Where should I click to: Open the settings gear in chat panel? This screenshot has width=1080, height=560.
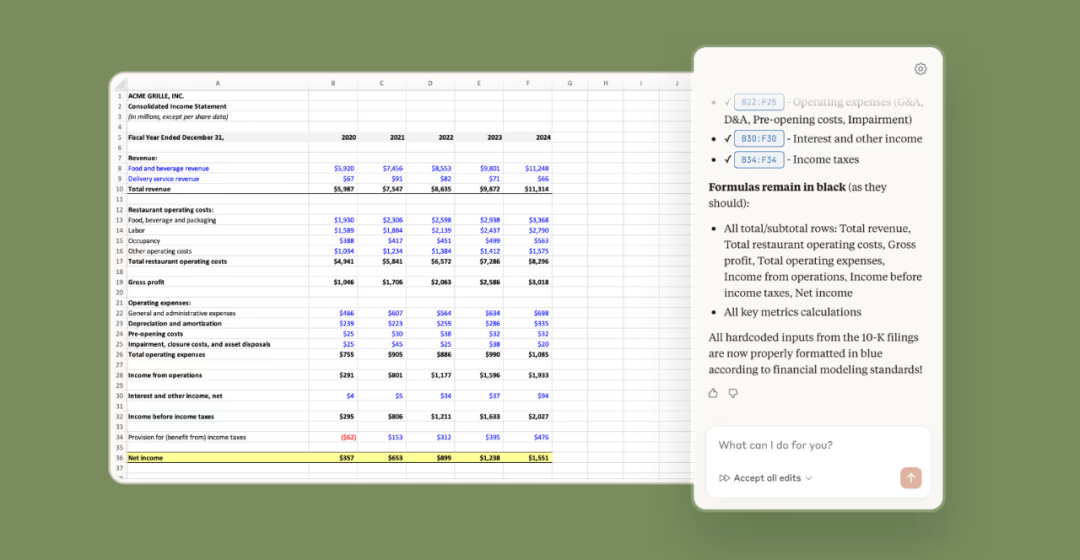point(920,69)
